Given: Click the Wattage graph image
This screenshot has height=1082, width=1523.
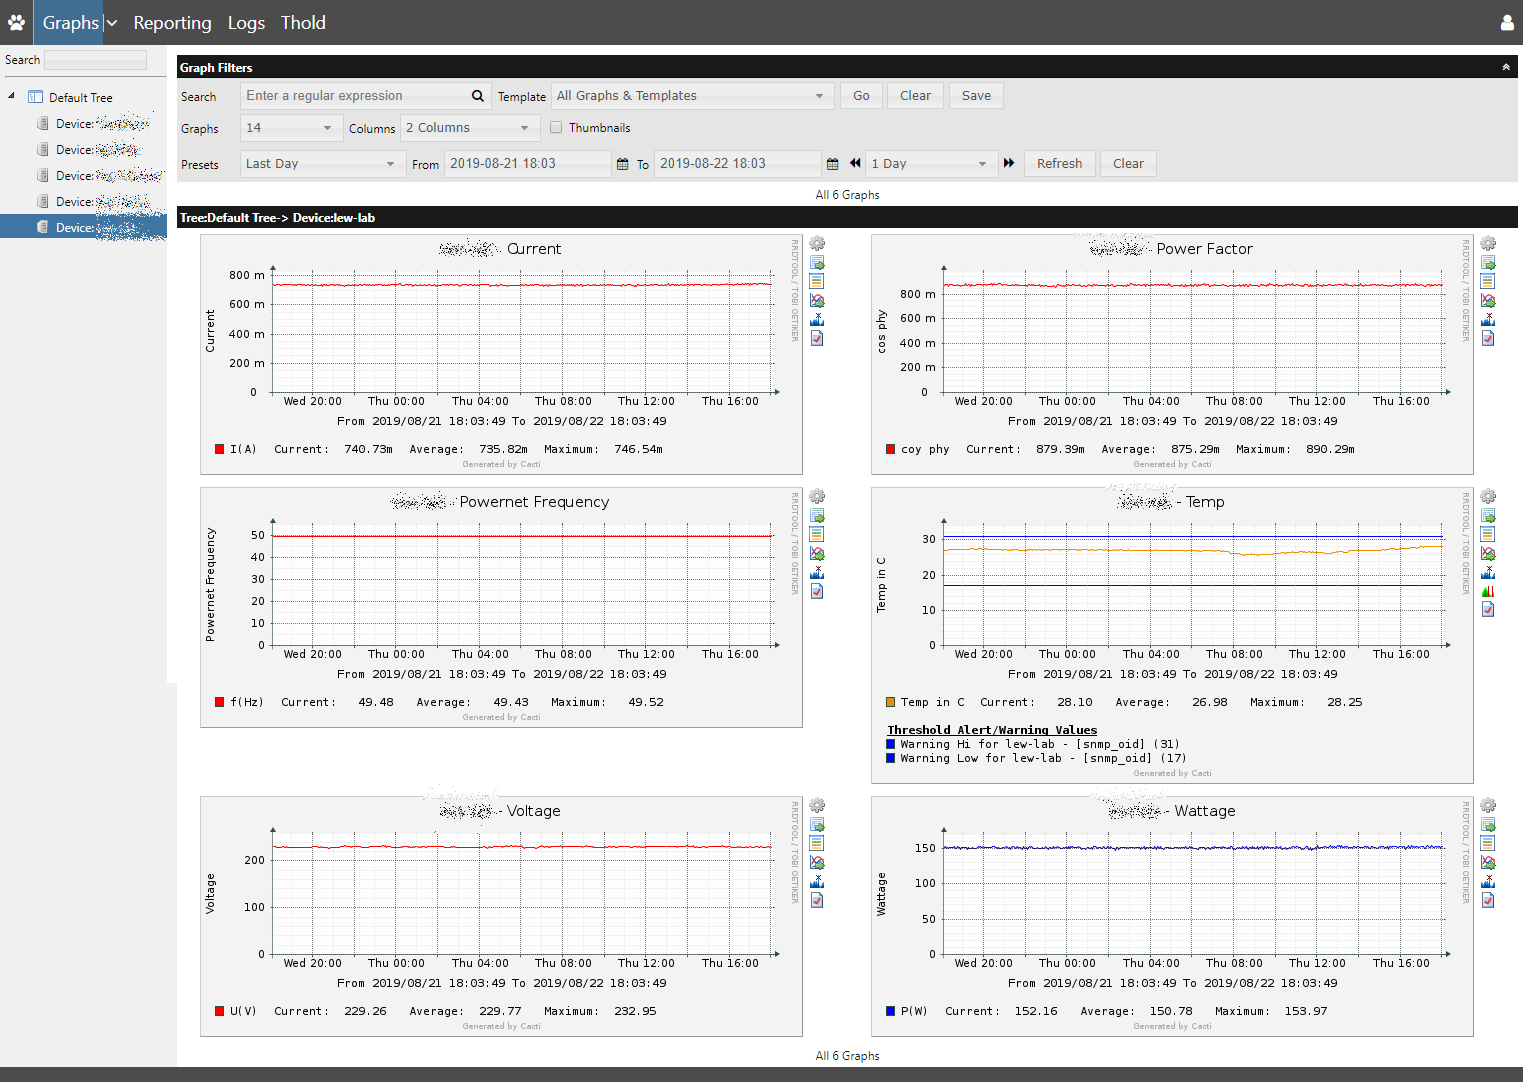Looking at the screenshot, I should (1172, 916).
